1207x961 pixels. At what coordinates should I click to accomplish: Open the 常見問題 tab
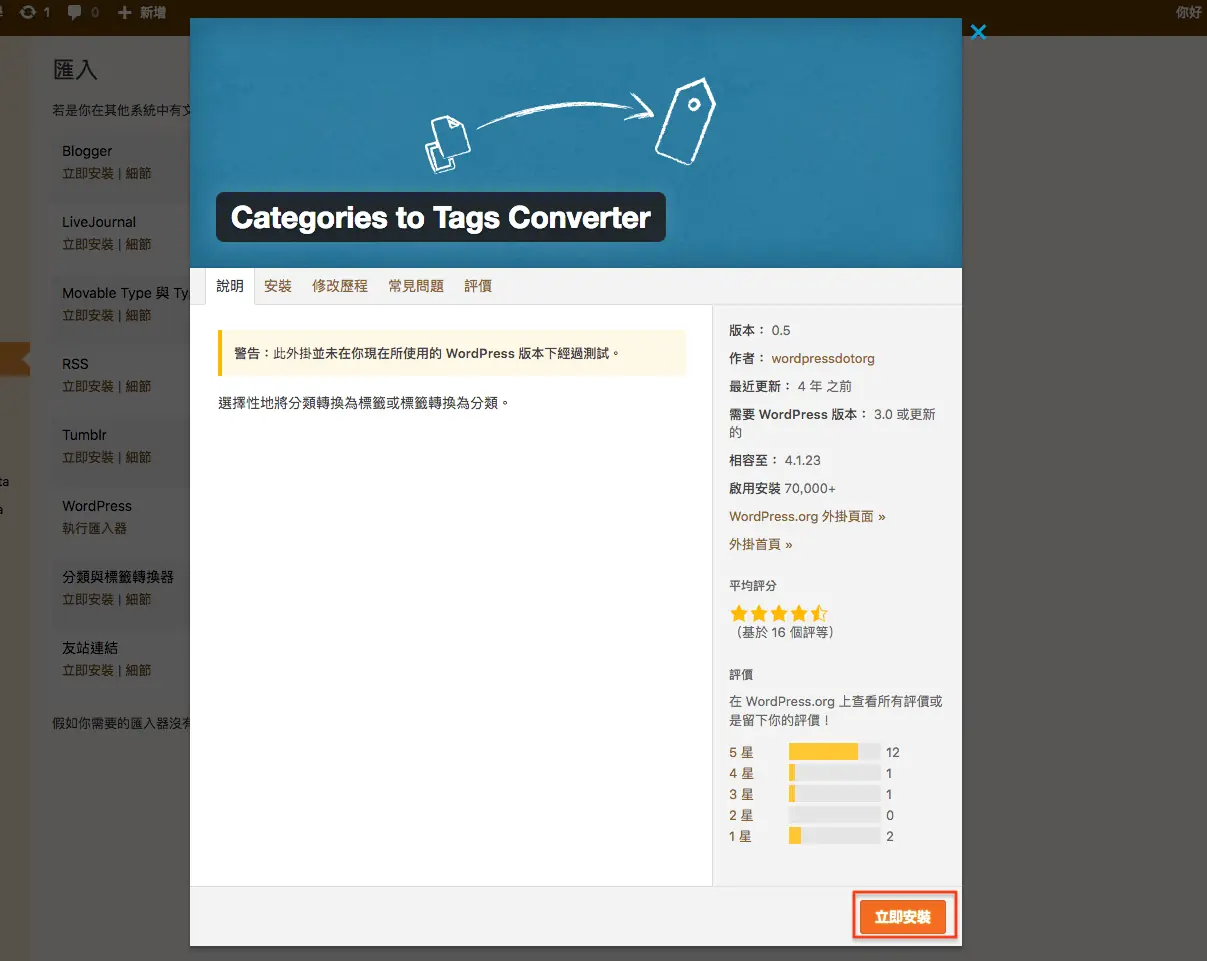click(x=416, y=286)
